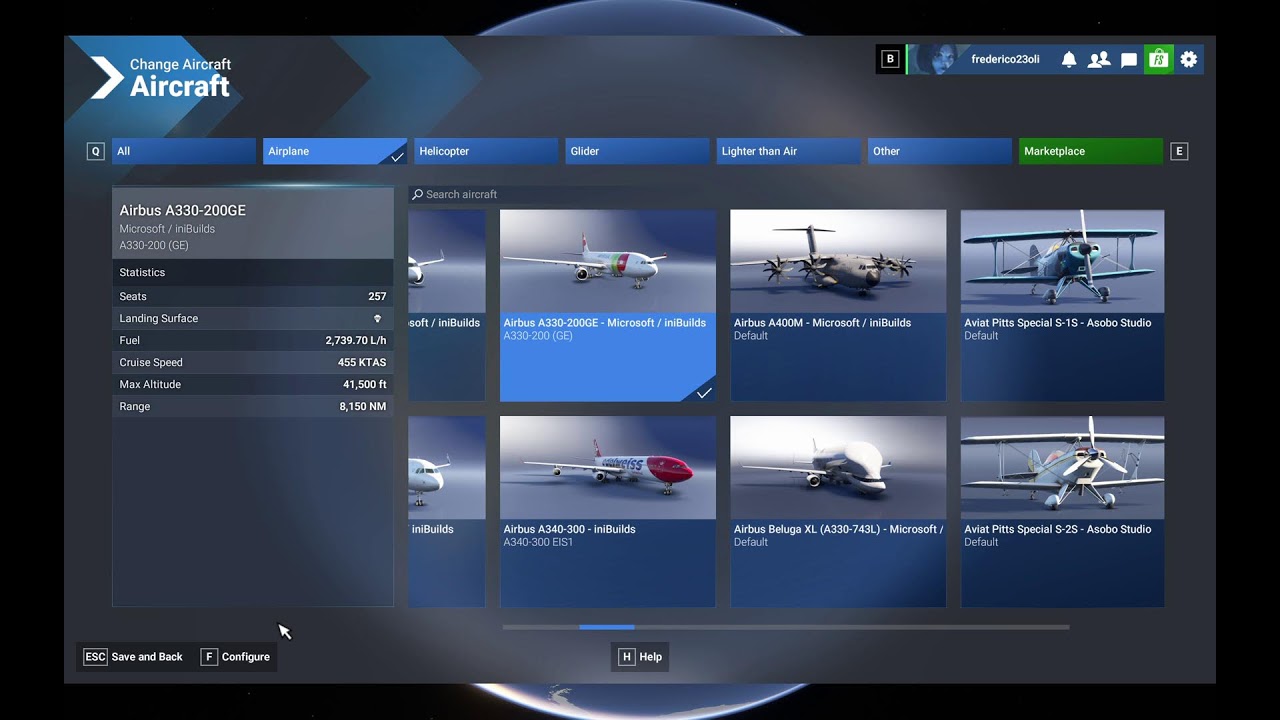
Task: Select the Airplane category tab
Action: [335, 151]
